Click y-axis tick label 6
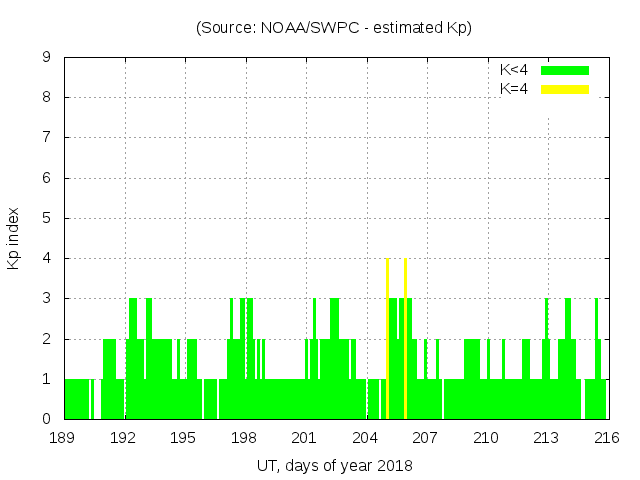 point(47,178)
